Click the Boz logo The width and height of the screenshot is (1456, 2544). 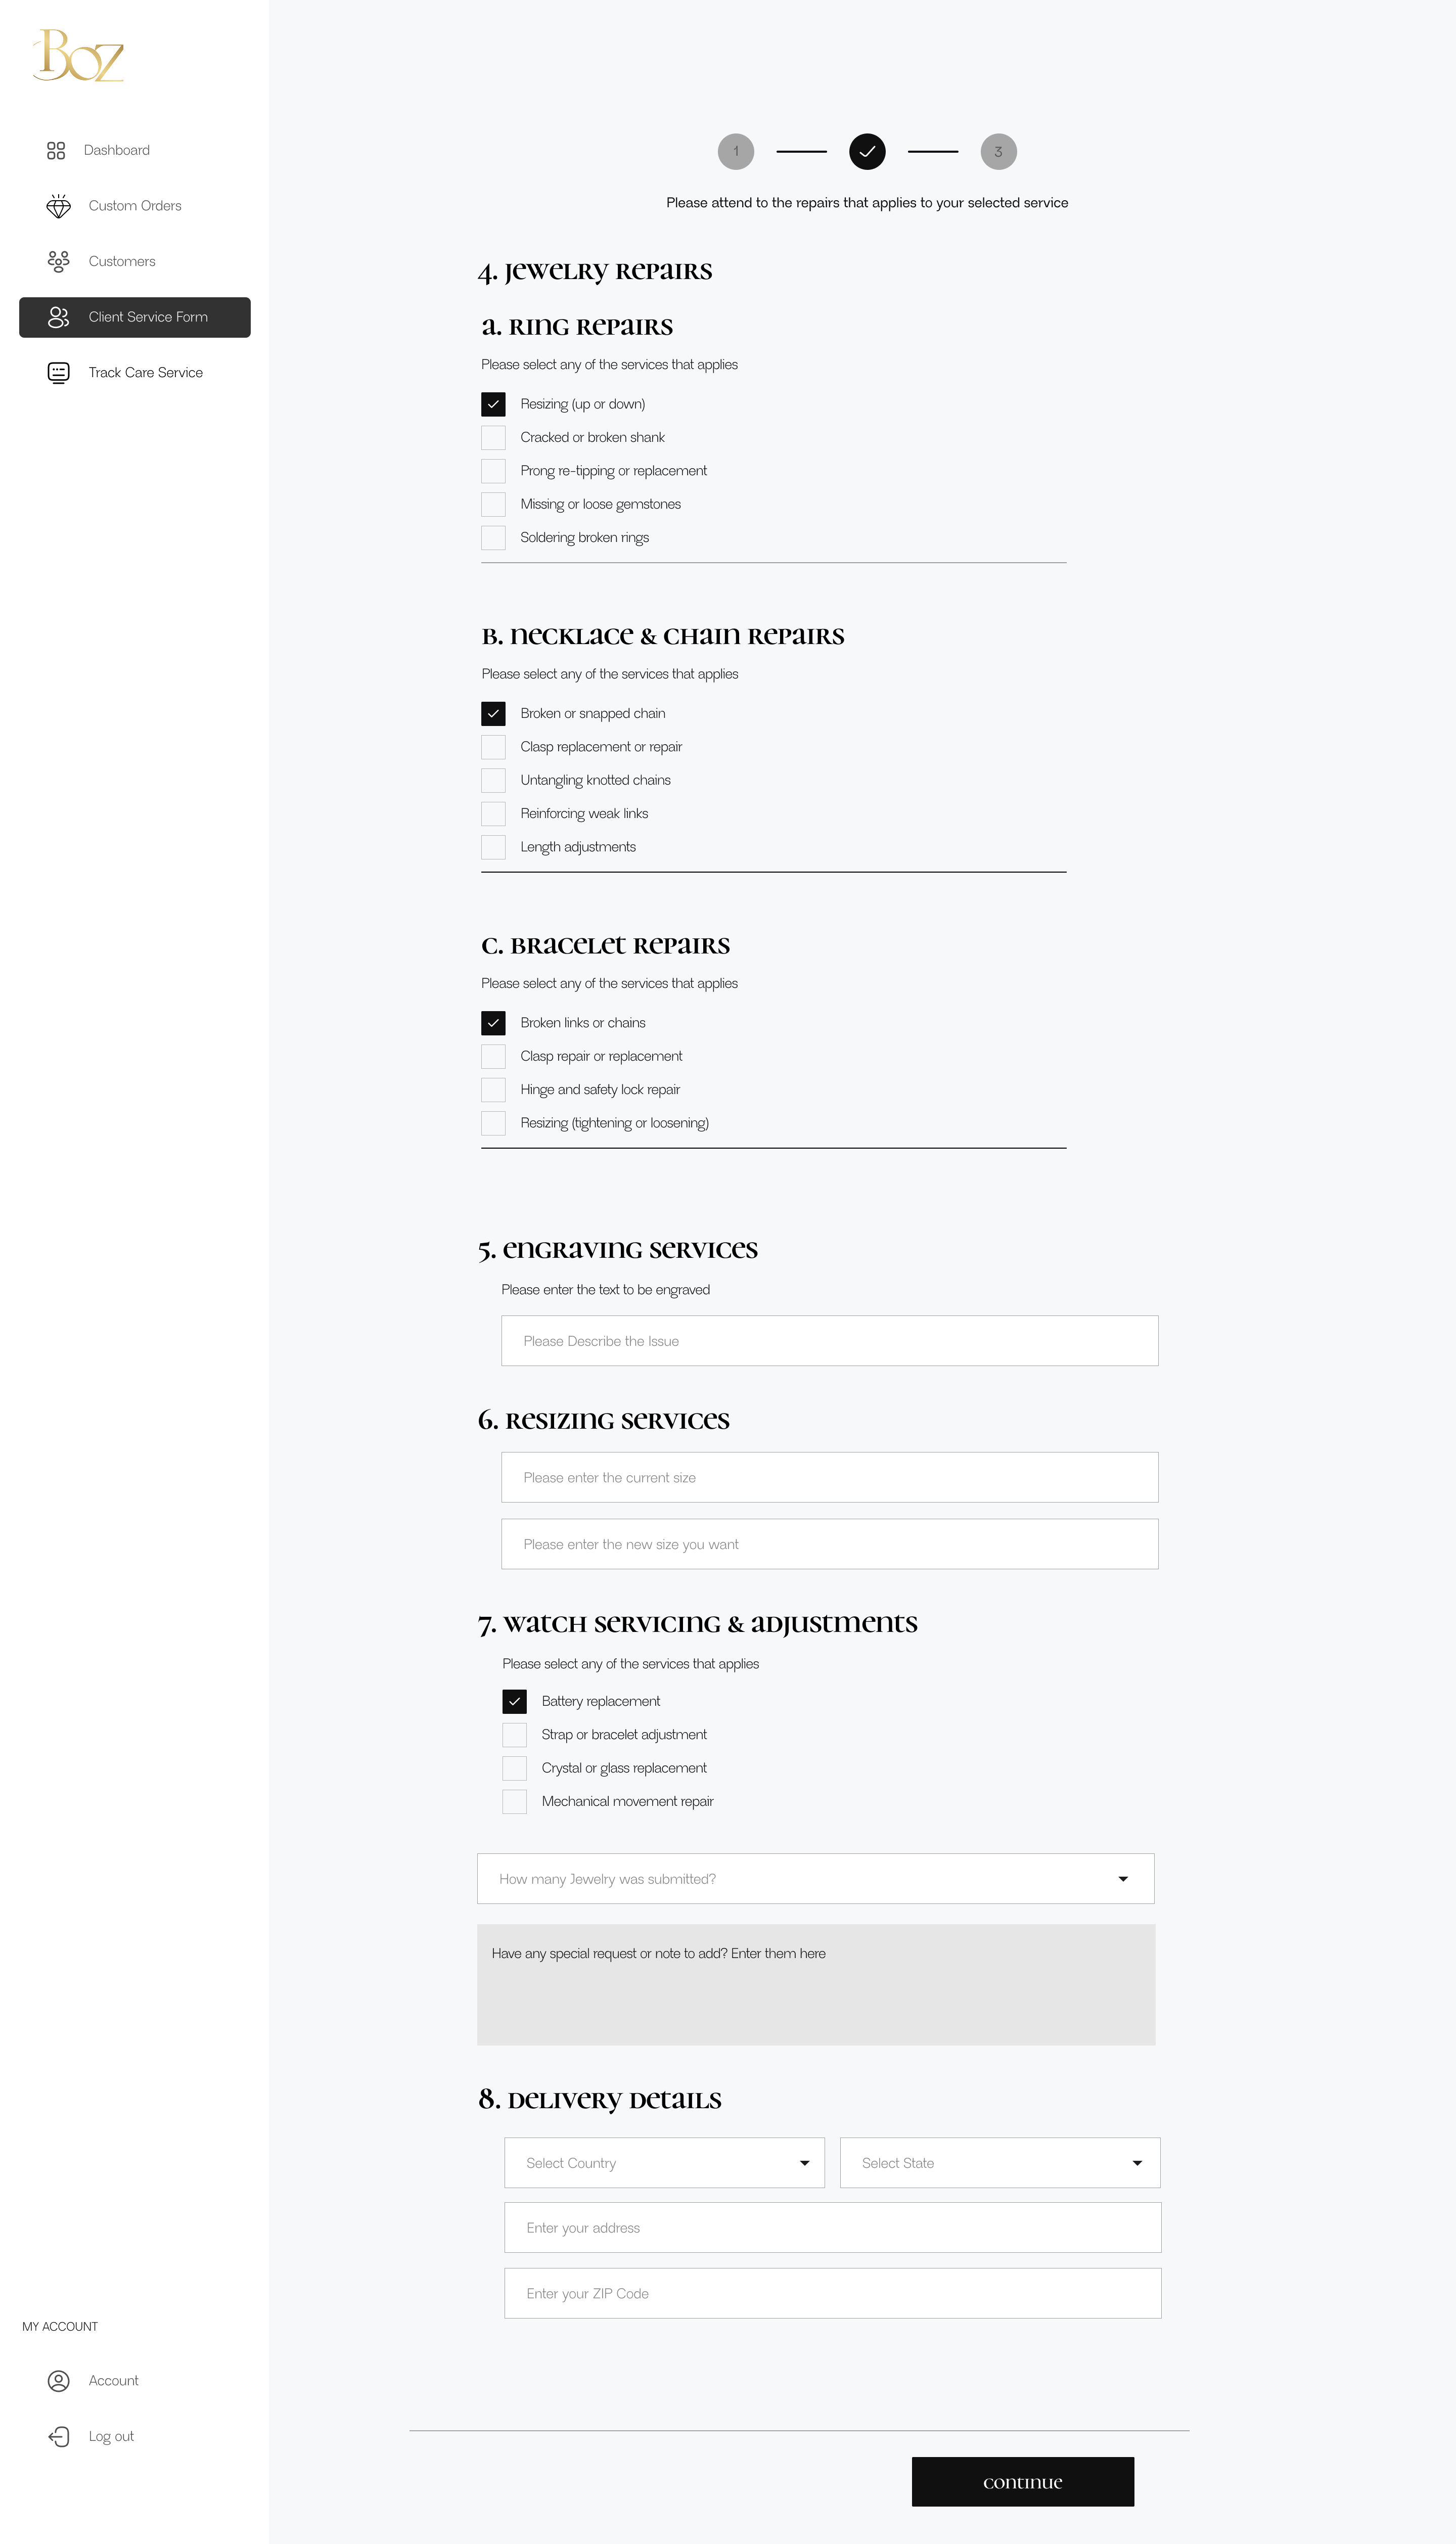[x=78, y=56]
